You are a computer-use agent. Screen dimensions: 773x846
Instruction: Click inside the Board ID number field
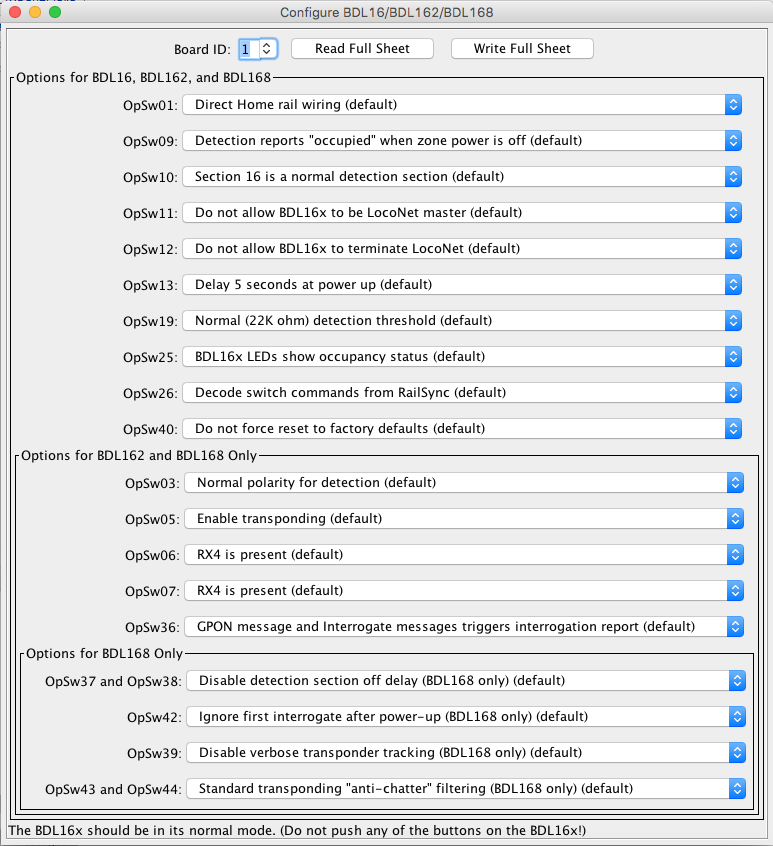[x=246, y=48]
